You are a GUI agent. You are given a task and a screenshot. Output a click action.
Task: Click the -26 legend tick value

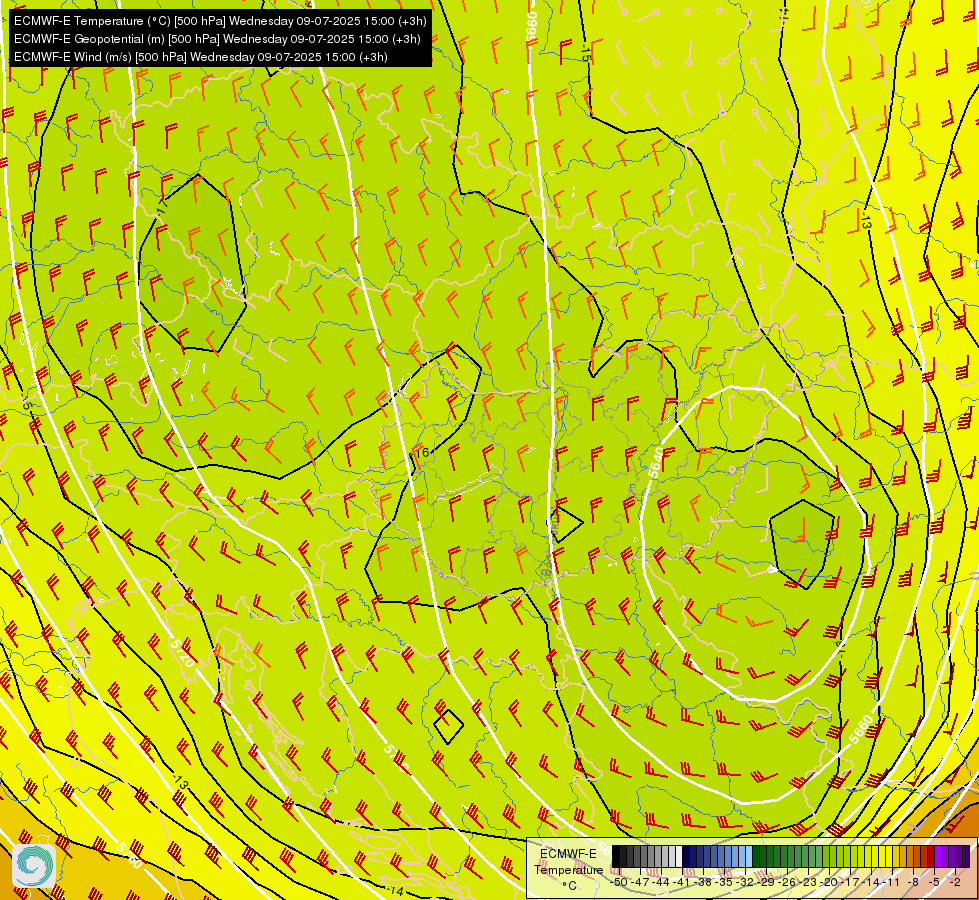coord(787,882)
